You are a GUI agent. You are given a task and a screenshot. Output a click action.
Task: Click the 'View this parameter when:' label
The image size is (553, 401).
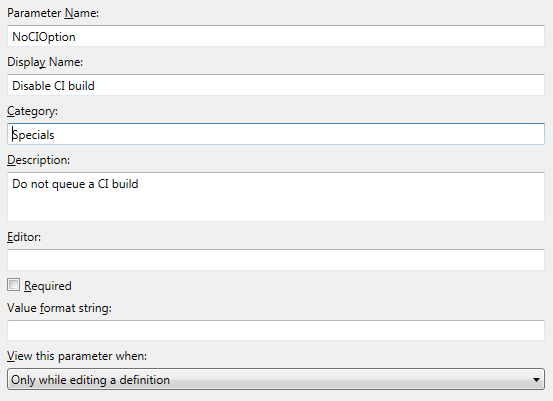[77, 356]
